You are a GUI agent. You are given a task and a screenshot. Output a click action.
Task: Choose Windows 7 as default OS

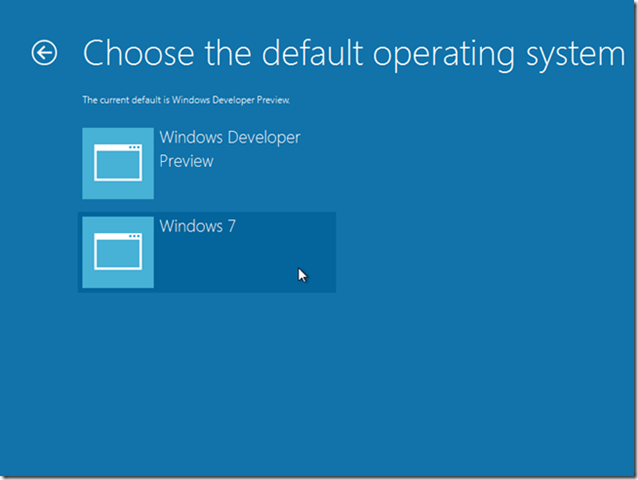(207, 252)
